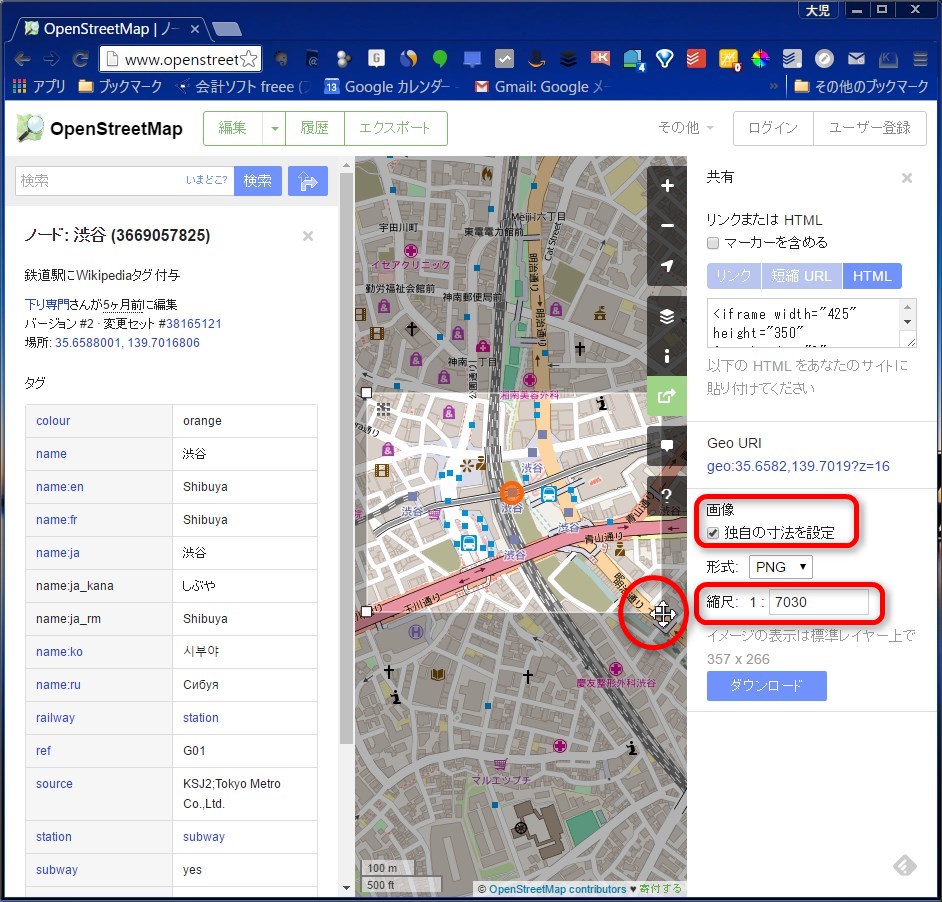Image resolution: width=942 pixels, height=902 pixels.
Task: Open the エクスポート export view
Action: (x=395, y=129)
